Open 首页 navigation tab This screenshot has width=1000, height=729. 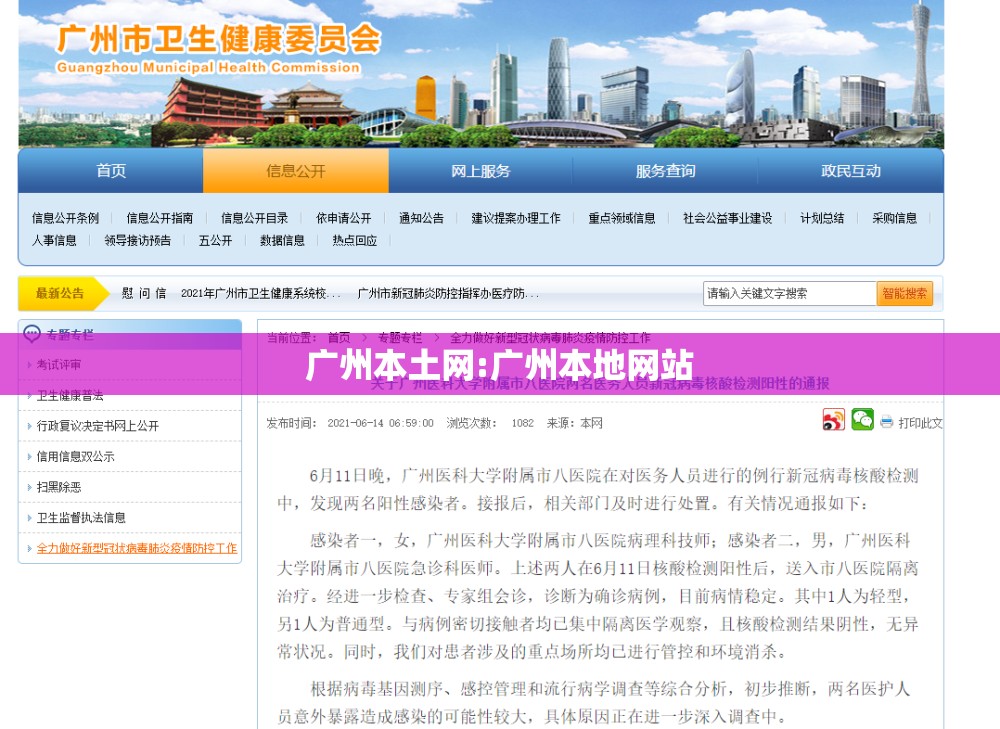111,171
